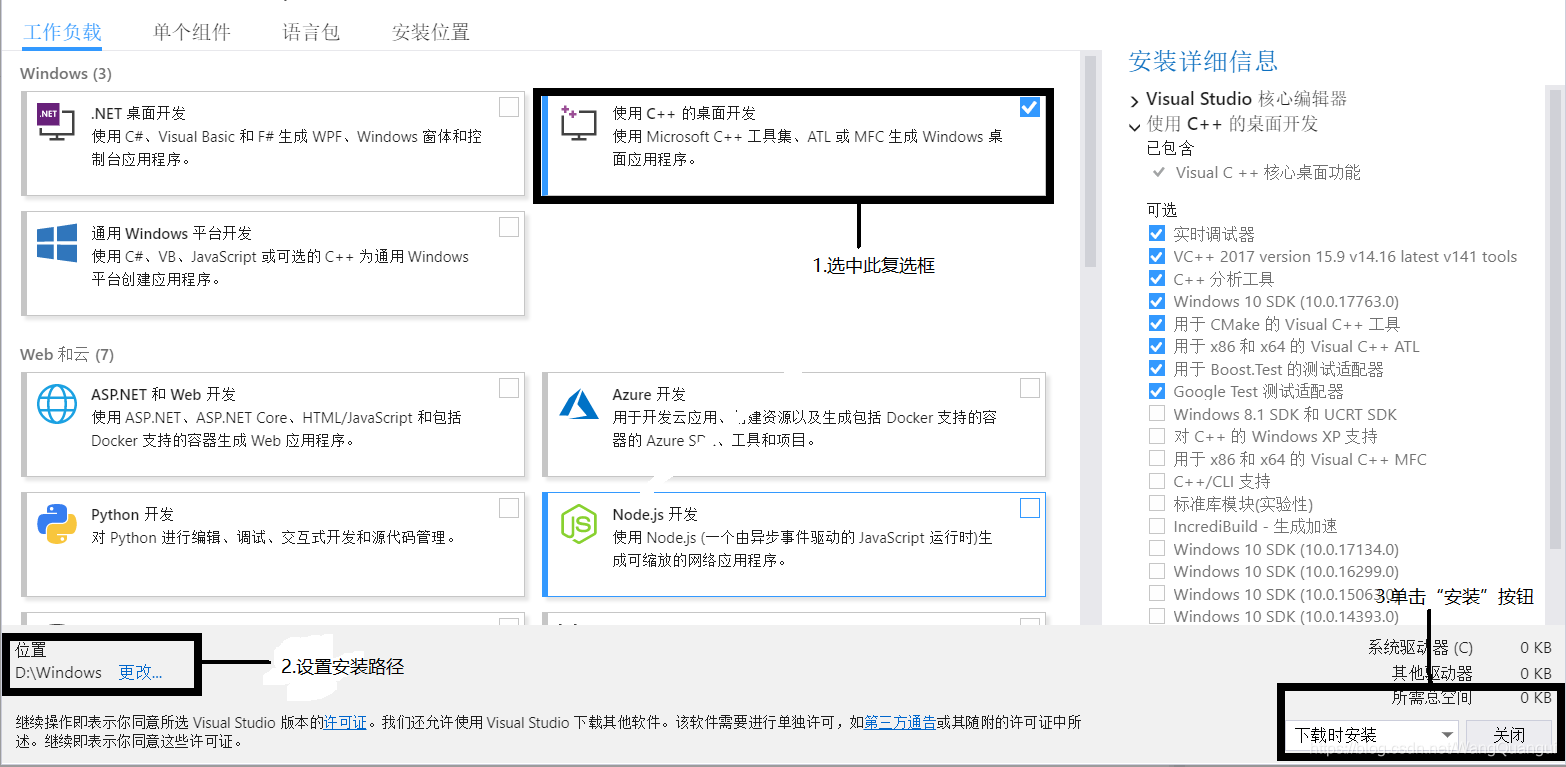The width and height of the screenshot is (1566, 767).
Task: Click the 其他驱动器 size entry
Action: 1471,674
